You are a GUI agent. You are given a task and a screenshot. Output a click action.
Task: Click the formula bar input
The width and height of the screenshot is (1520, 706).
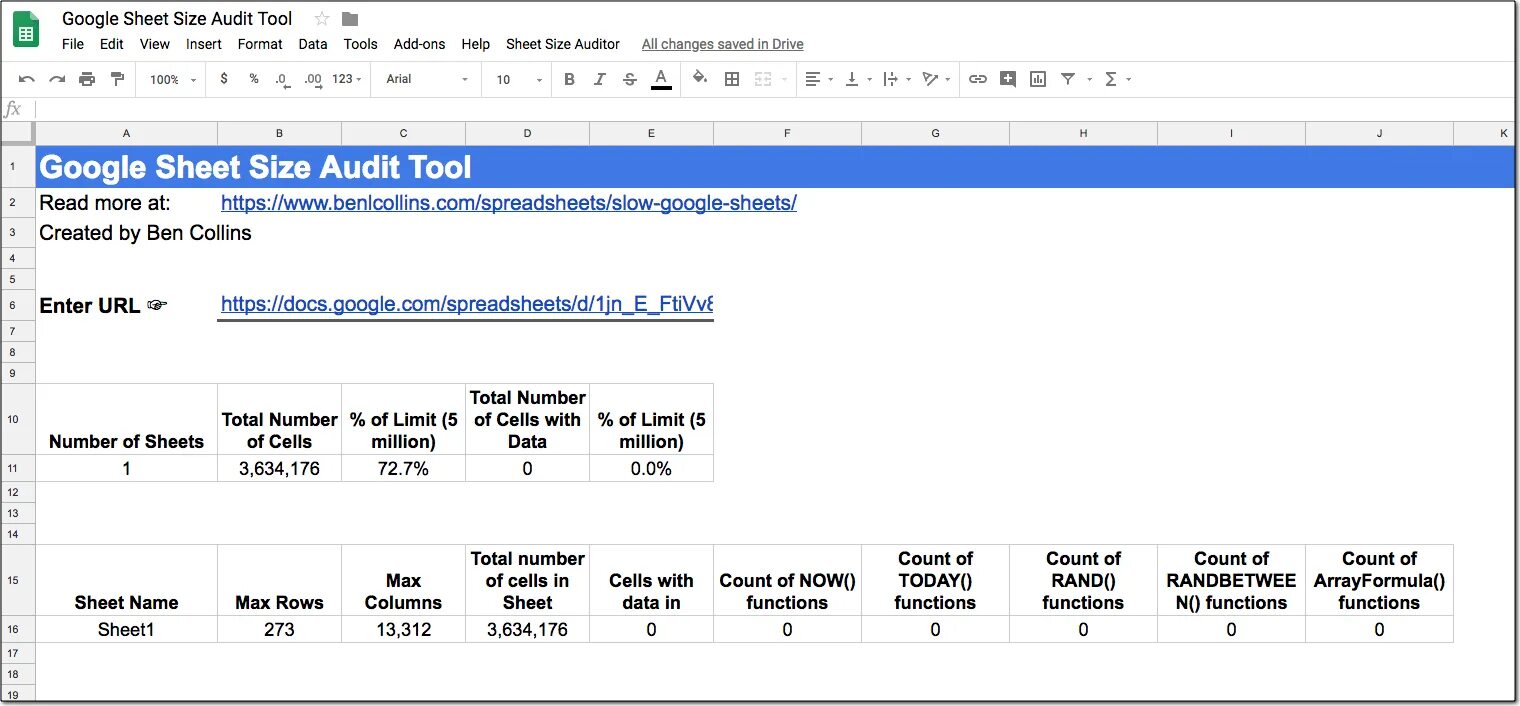775,109
